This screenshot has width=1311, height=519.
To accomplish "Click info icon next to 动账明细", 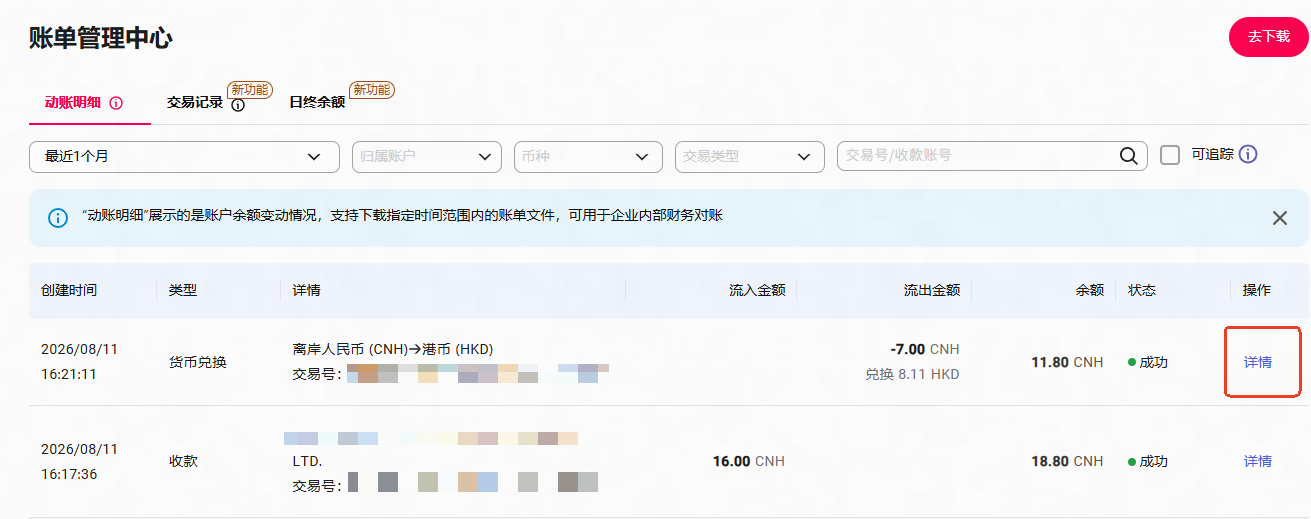I will click(x=116, y=103).
